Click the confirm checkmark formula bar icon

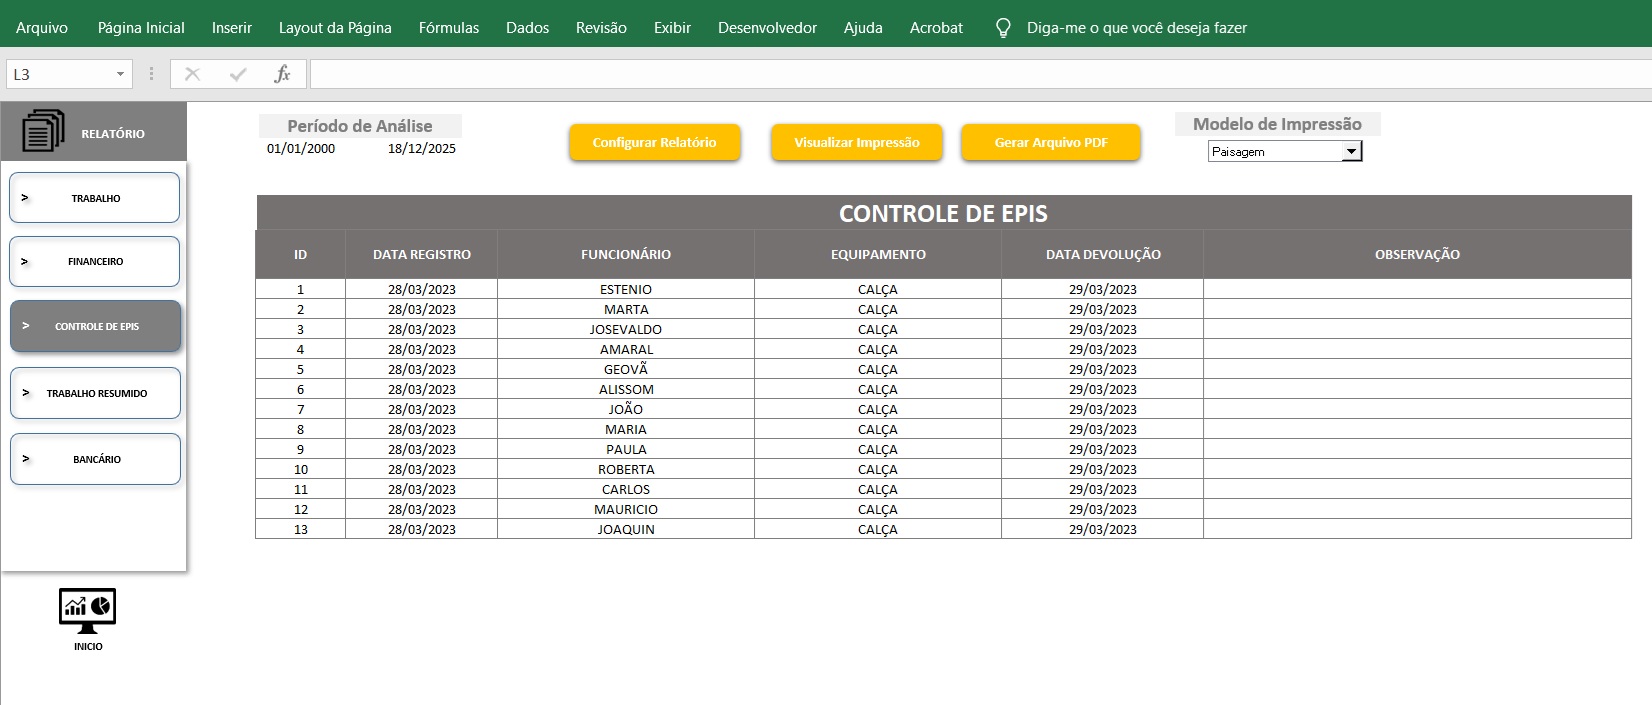tap(238, 74)
